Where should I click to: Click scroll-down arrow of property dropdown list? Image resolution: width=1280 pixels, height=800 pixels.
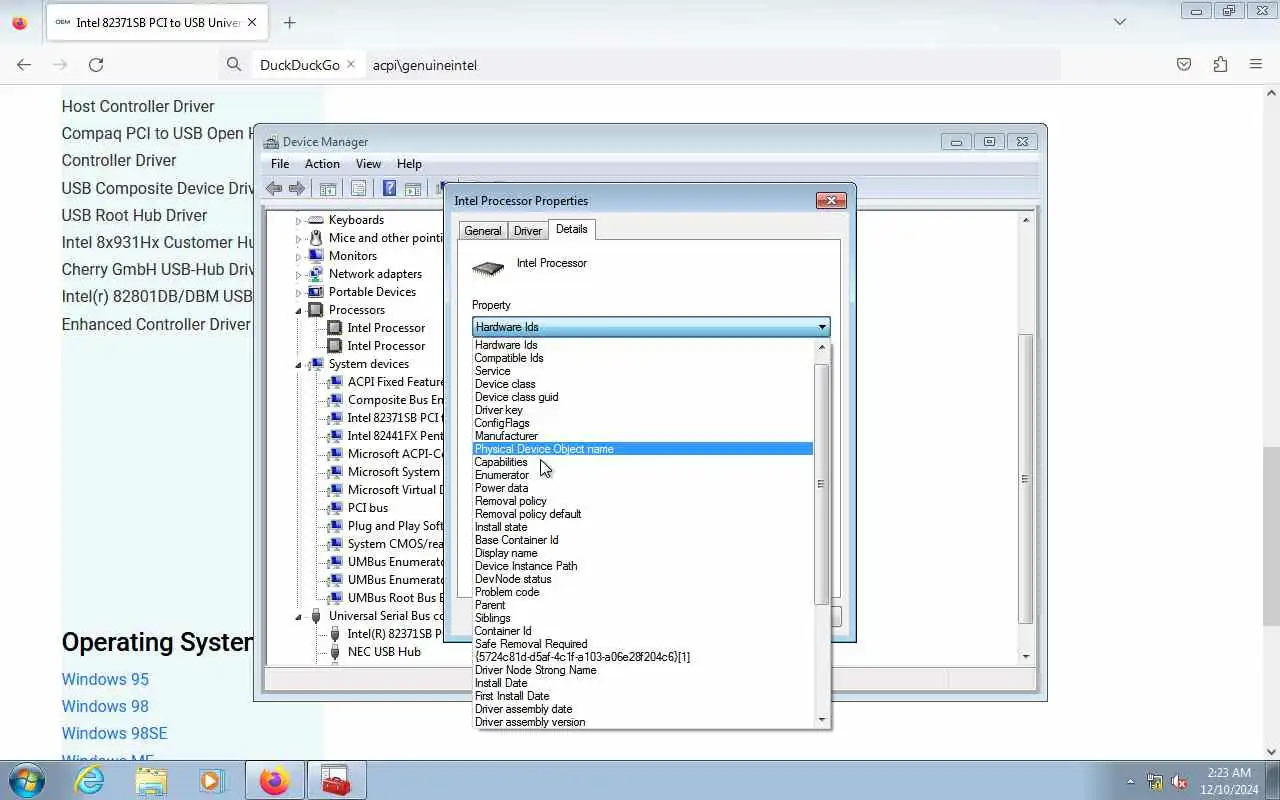coord(822,720)
